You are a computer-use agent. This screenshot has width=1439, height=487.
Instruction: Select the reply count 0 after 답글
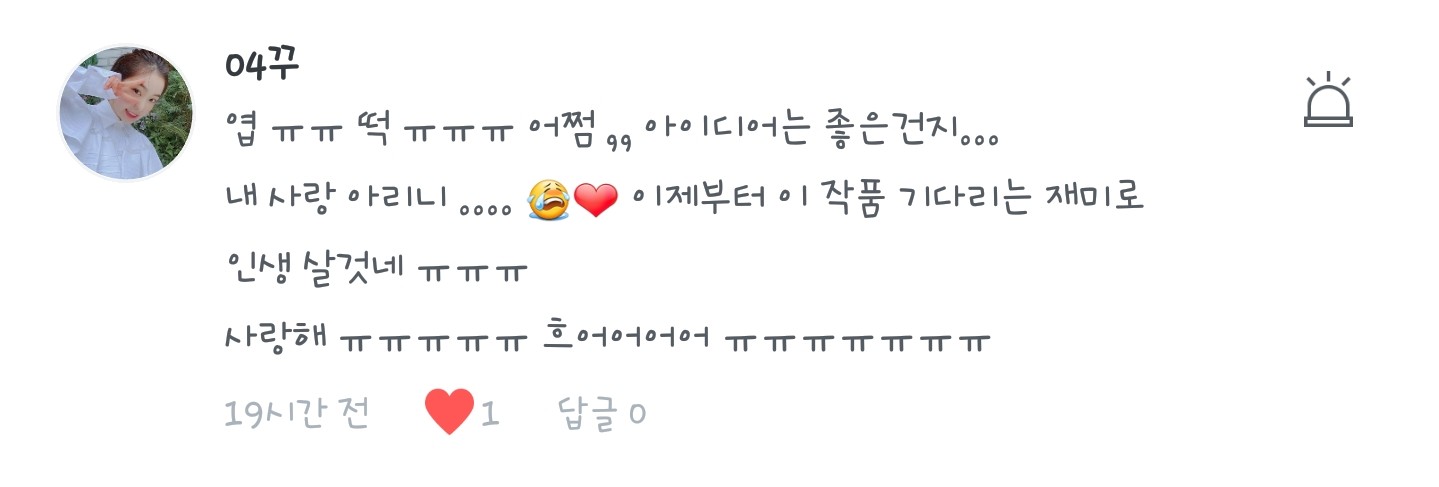pyautogui.click(x=637, y=414)
